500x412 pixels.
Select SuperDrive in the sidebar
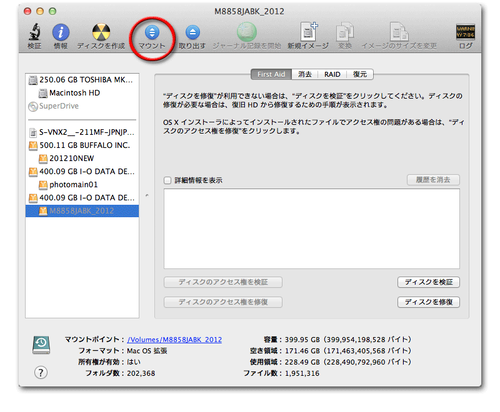(x=82, y=106)
